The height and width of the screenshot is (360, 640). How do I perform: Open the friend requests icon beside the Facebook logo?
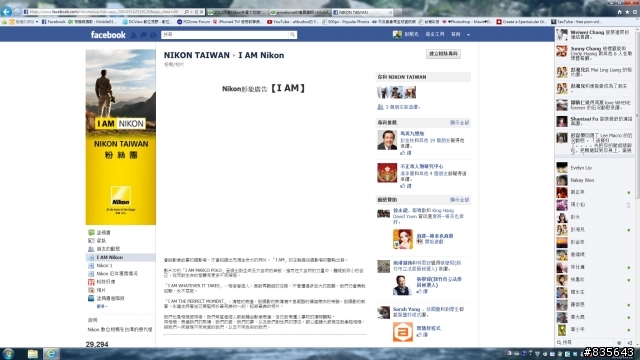click(134, 35)
